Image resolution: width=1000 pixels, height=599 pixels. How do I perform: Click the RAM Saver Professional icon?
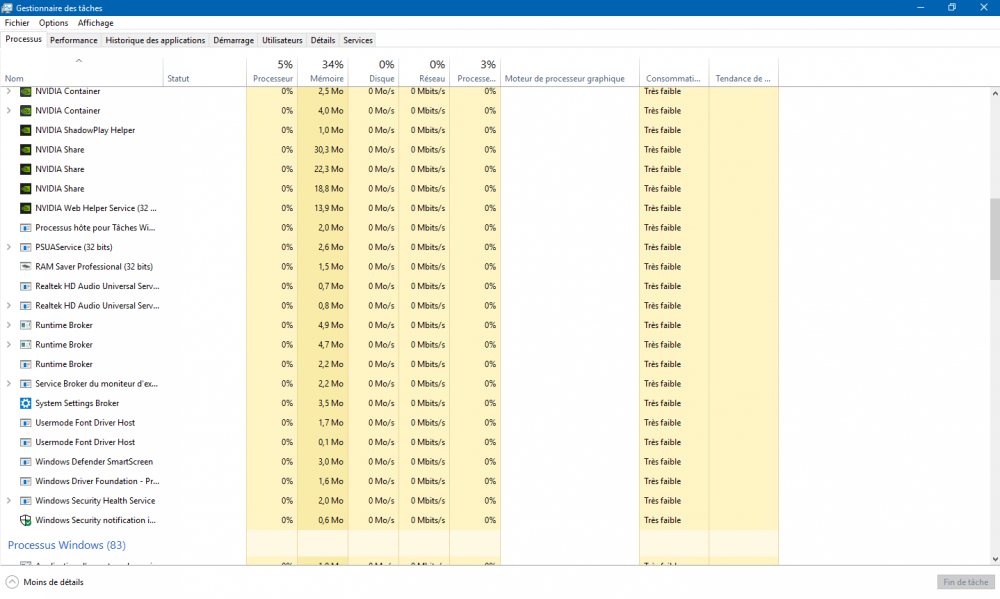click(x=26, y=267)
